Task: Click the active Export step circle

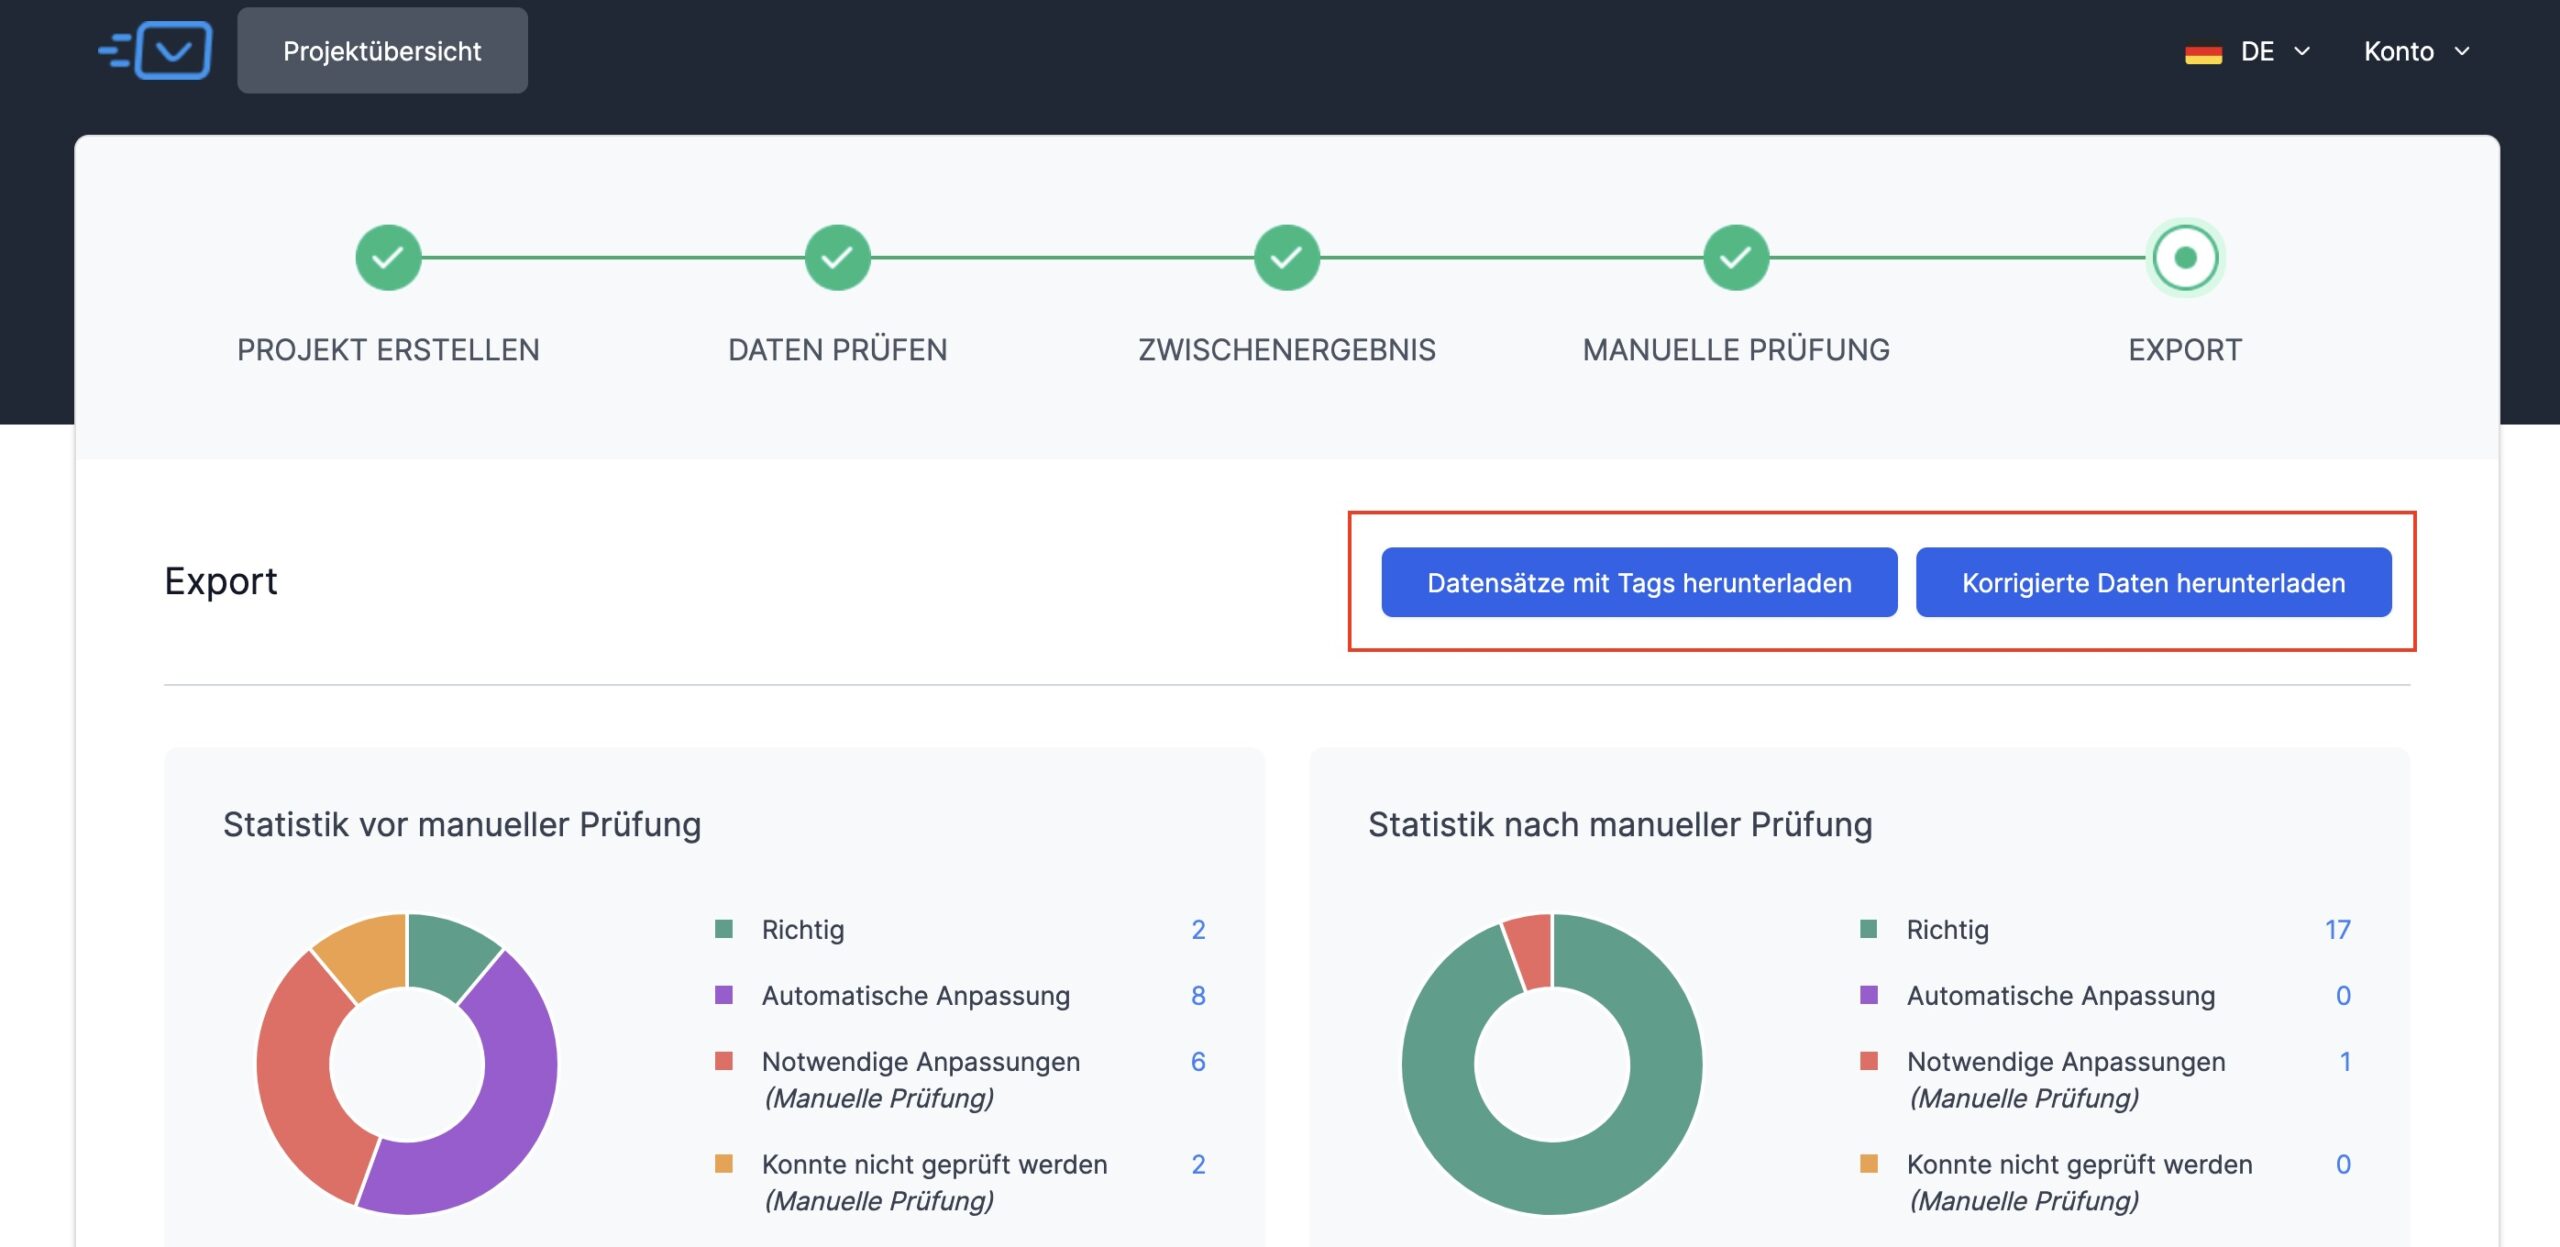Action: point(2185,258)
